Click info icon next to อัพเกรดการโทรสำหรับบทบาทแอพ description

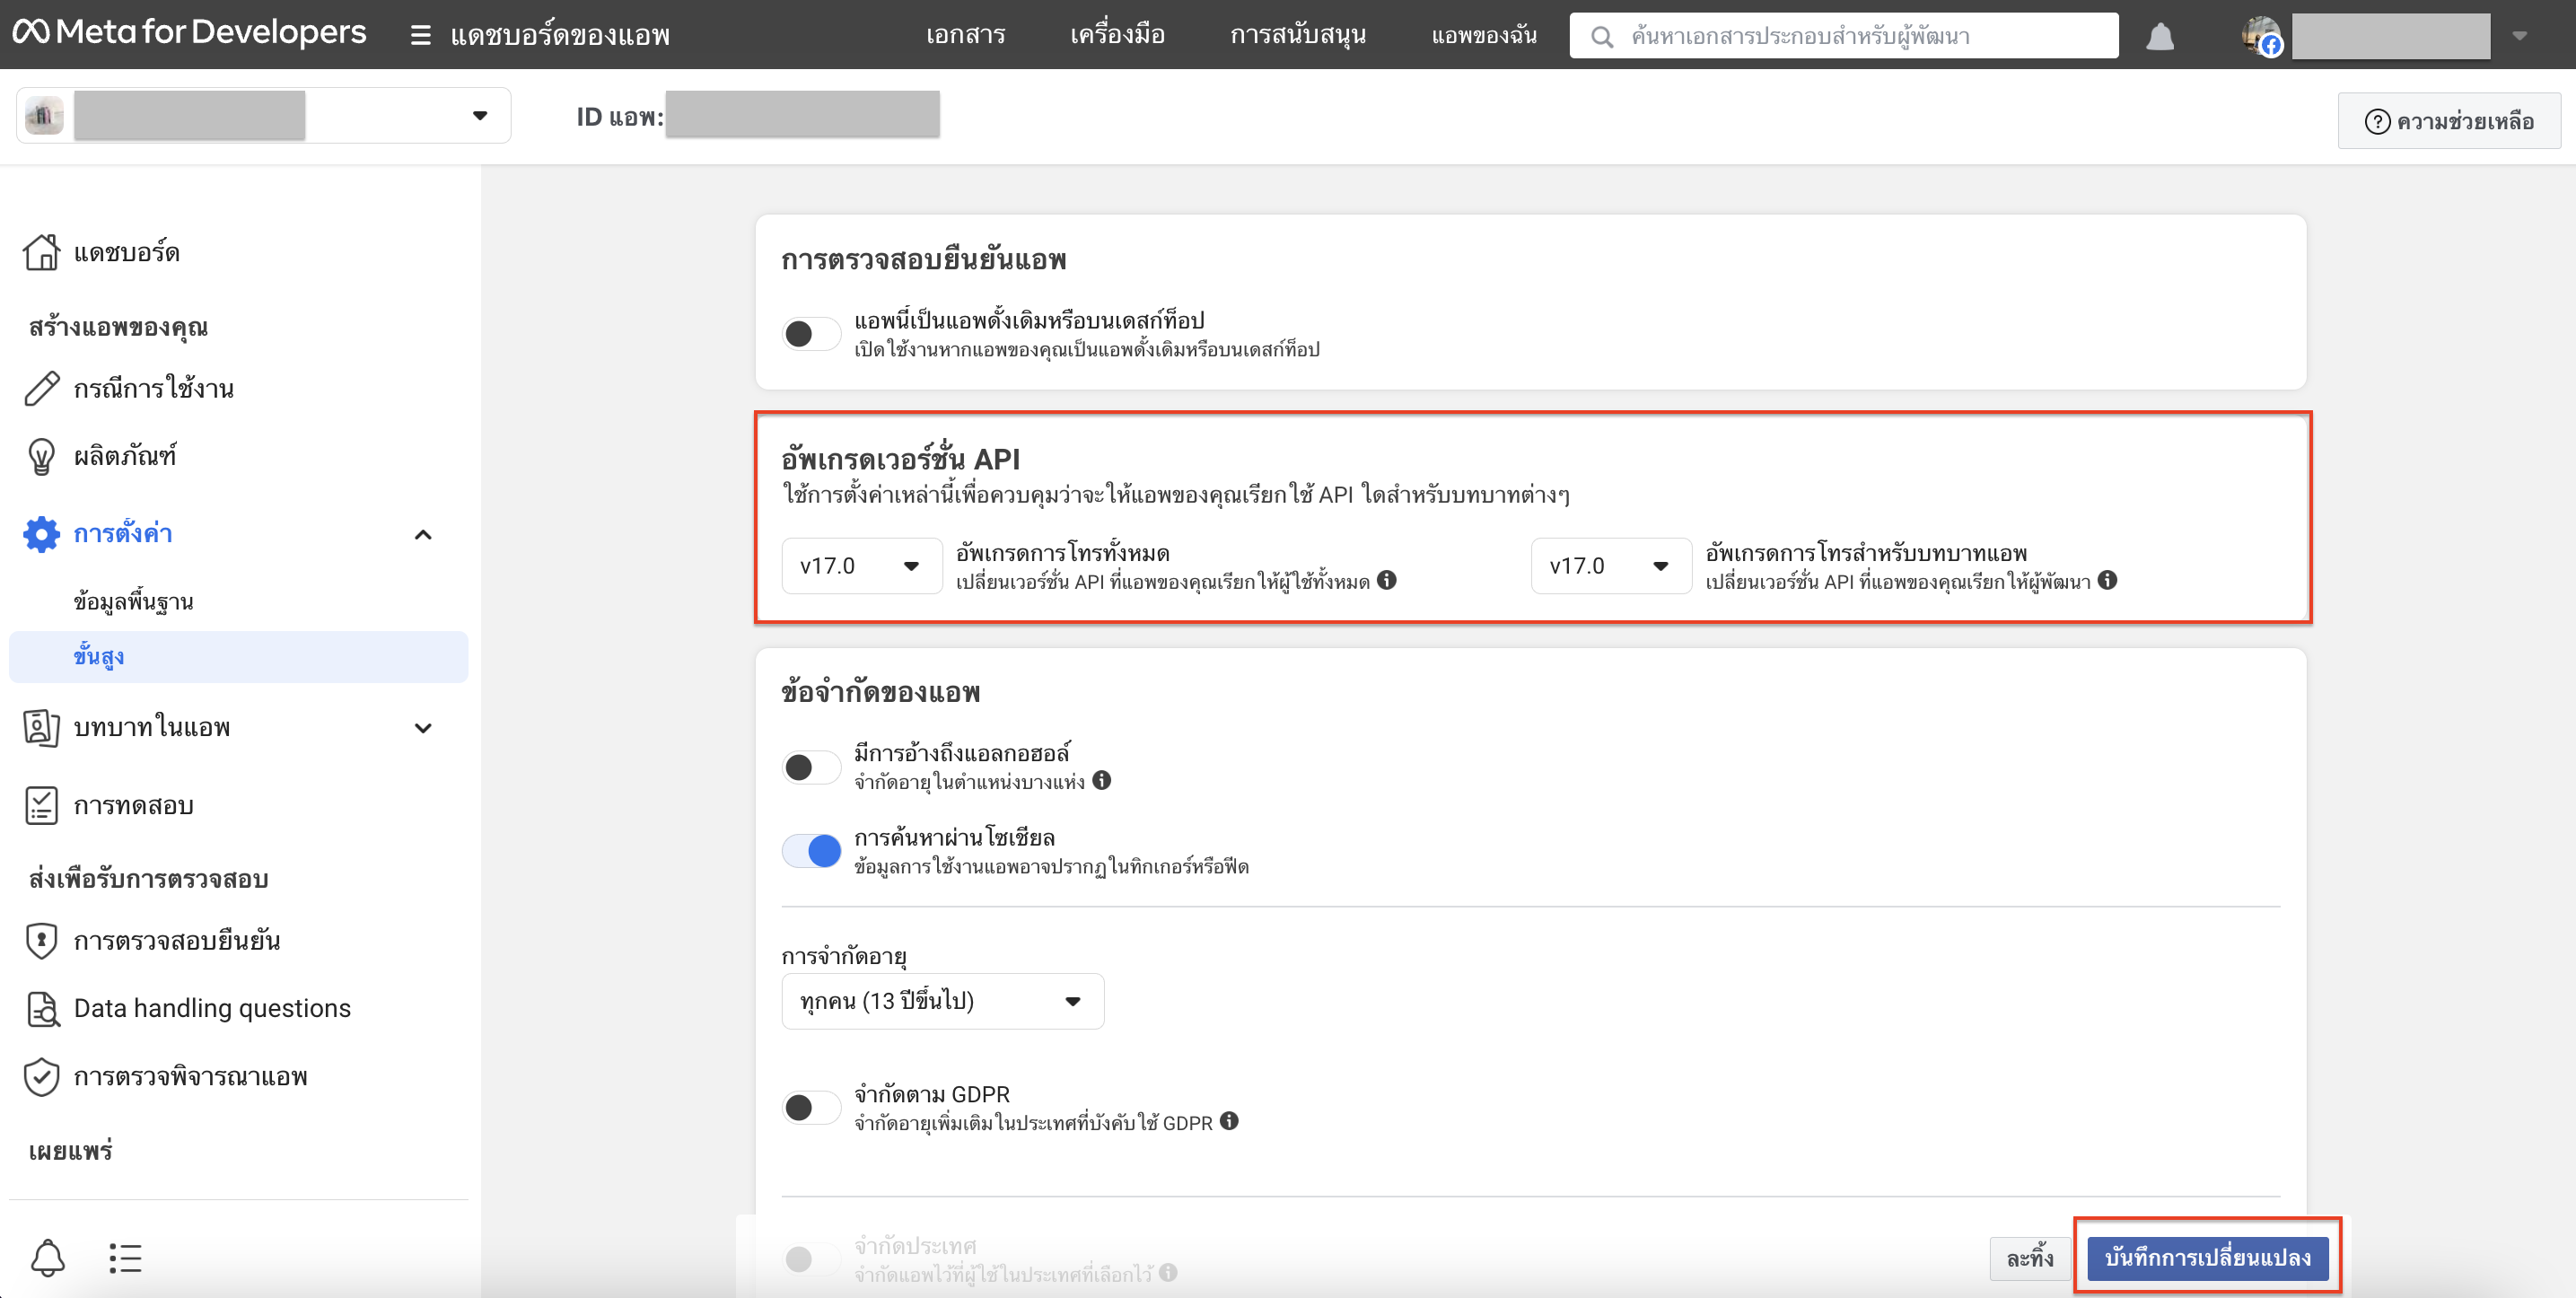2107,580
